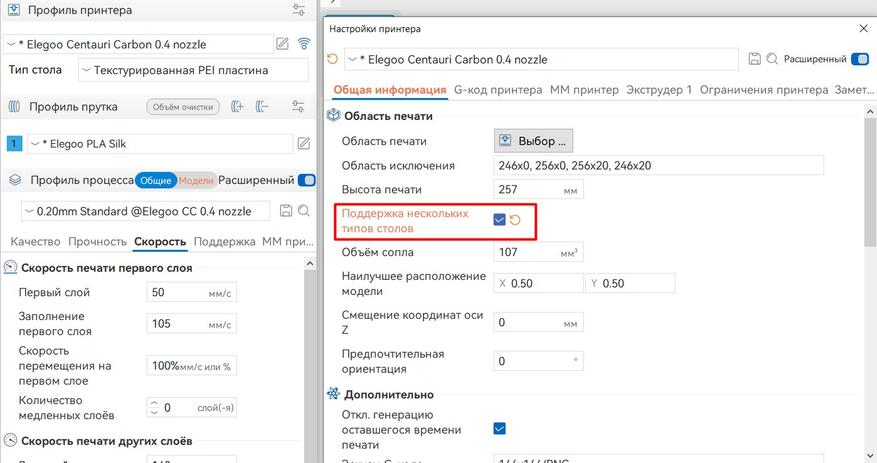Switch to the G-код принтера tab
Viewport: 877px width, 463px height.
(498, 90)
